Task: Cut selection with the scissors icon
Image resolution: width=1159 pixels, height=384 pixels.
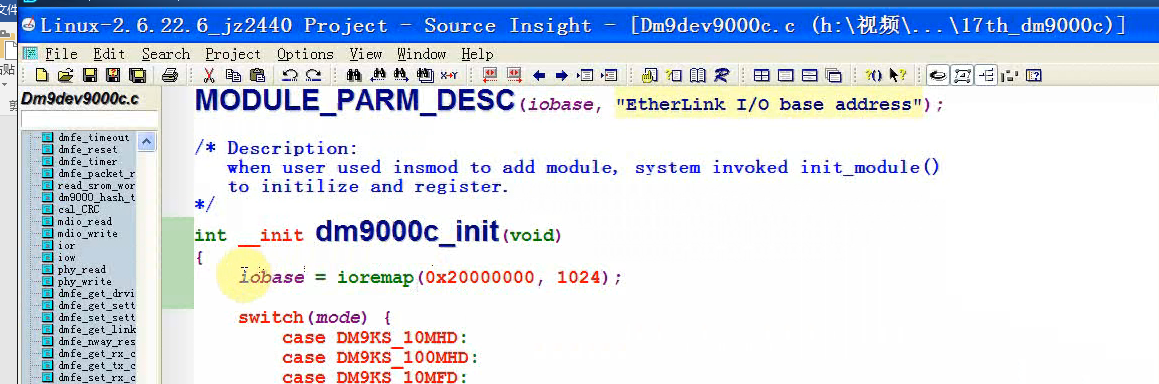Action: point(208,75)
